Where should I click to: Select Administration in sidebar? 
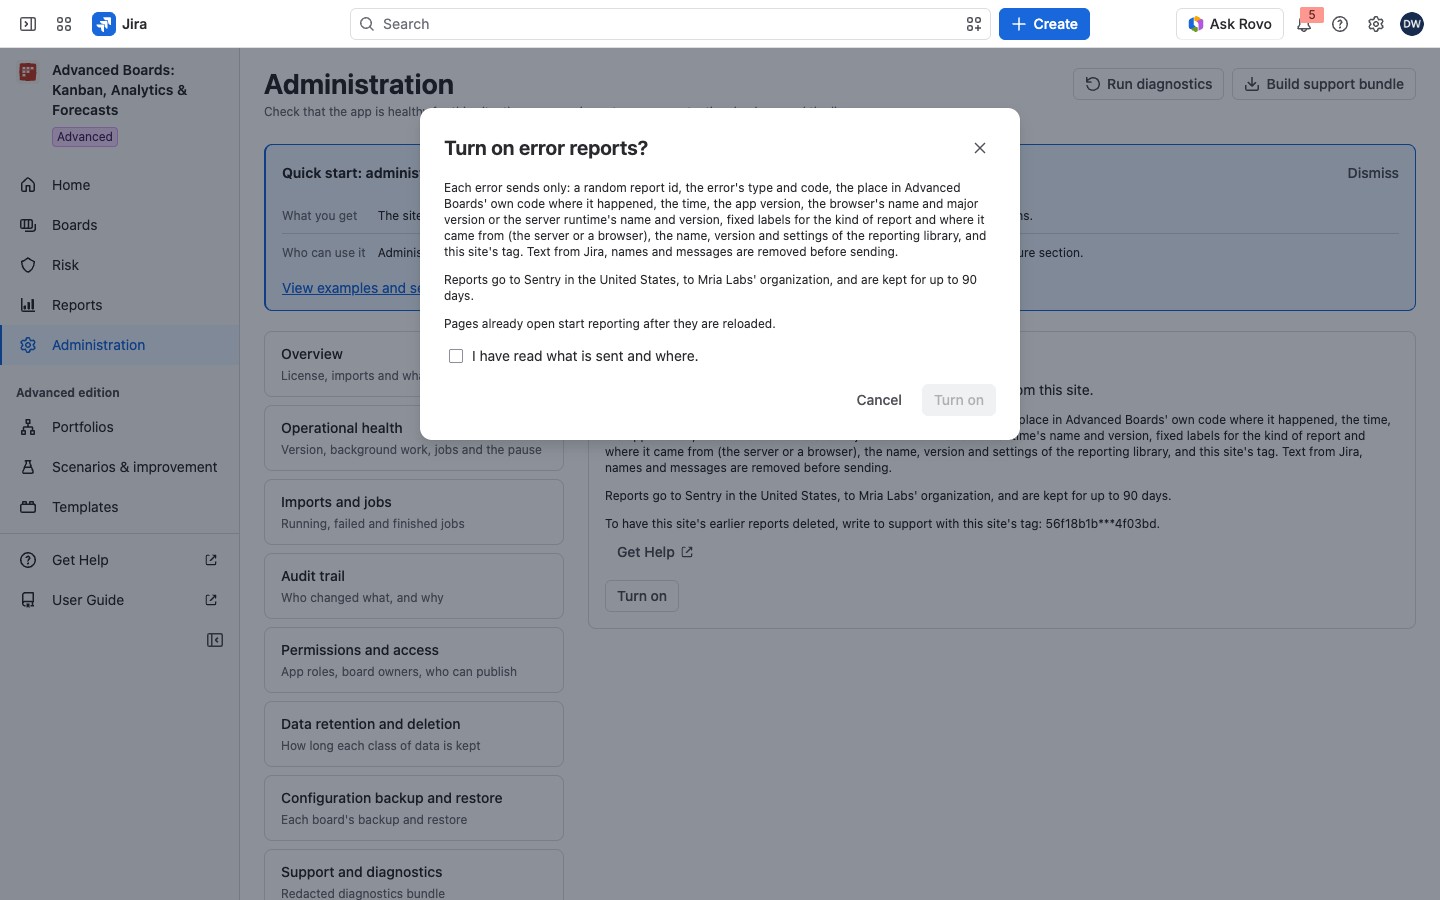(x=120, y=345)
